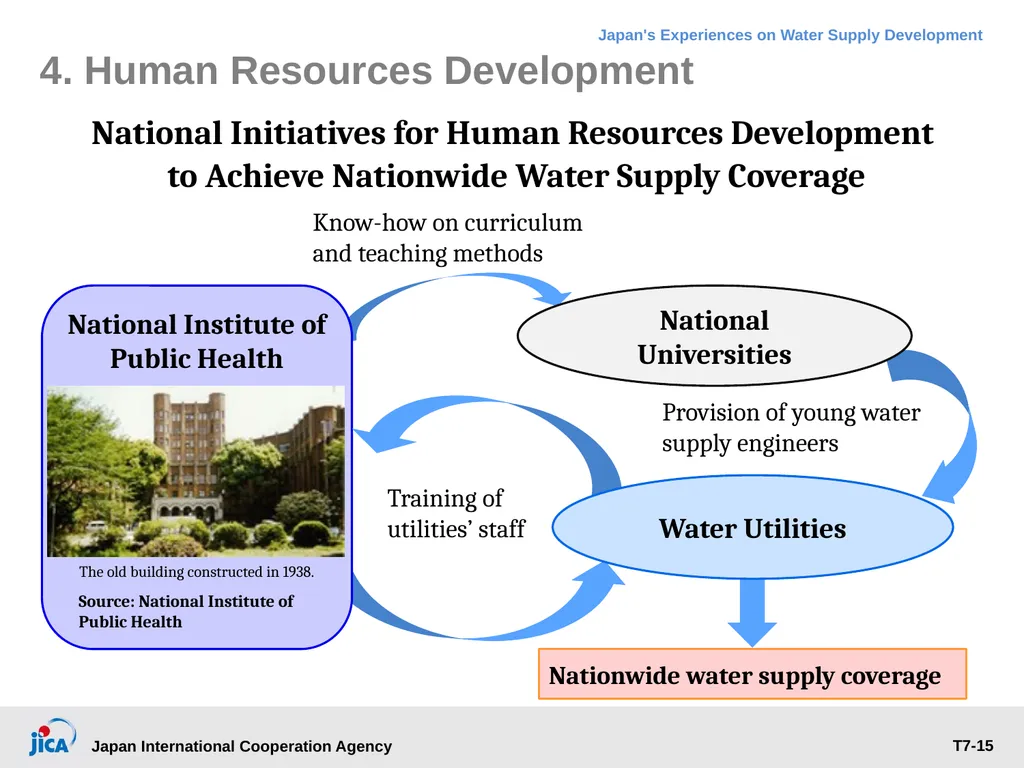Click the "National Institute of Public Health" box title
The height and width of the screenshot is (768, 1024).
pos(197,341)
